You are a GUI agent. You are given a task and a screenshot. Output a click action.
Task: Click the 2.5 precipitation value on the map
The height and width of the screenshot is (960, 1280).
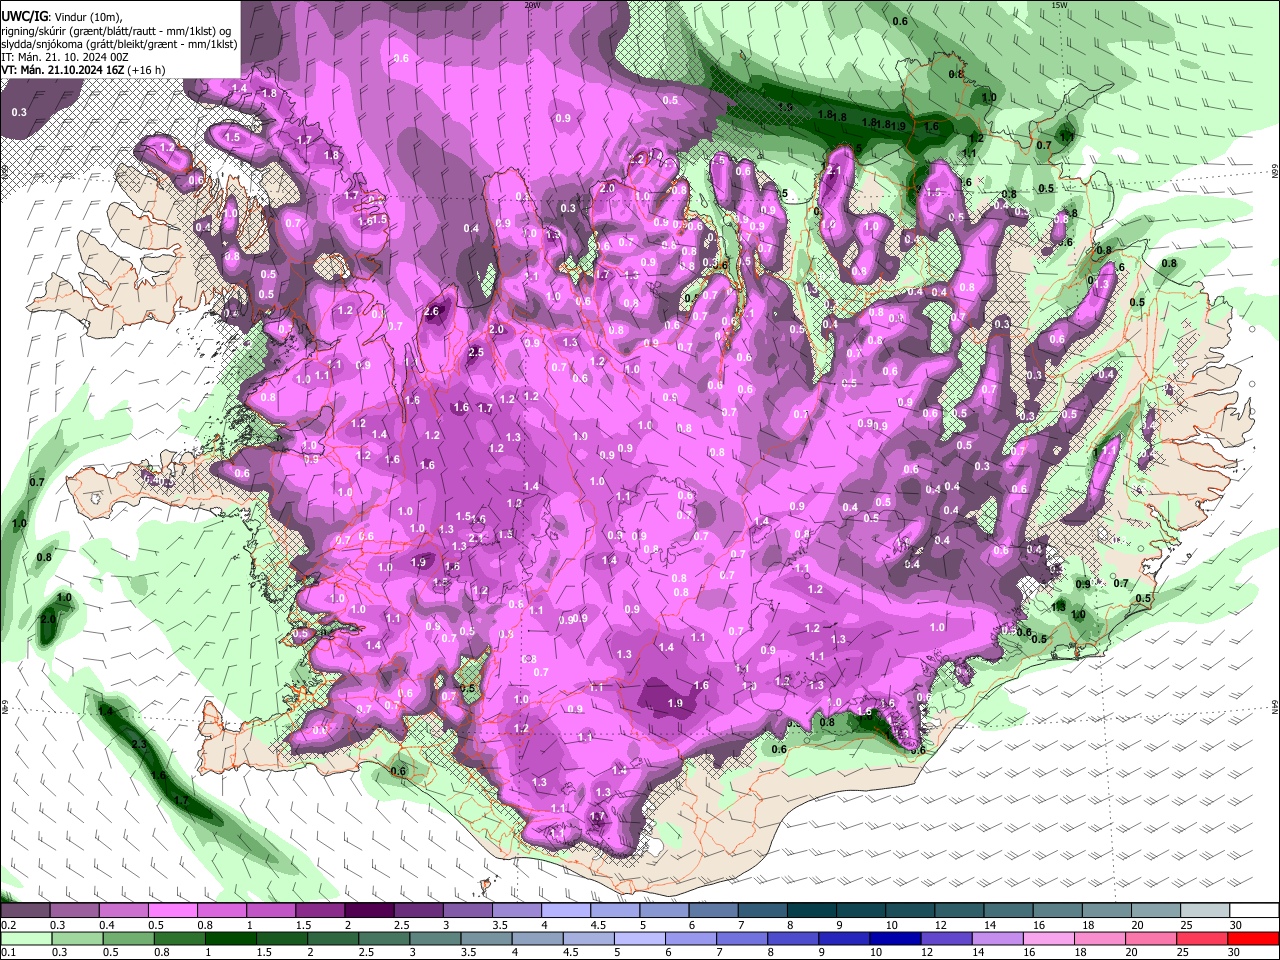pos(476,352)
